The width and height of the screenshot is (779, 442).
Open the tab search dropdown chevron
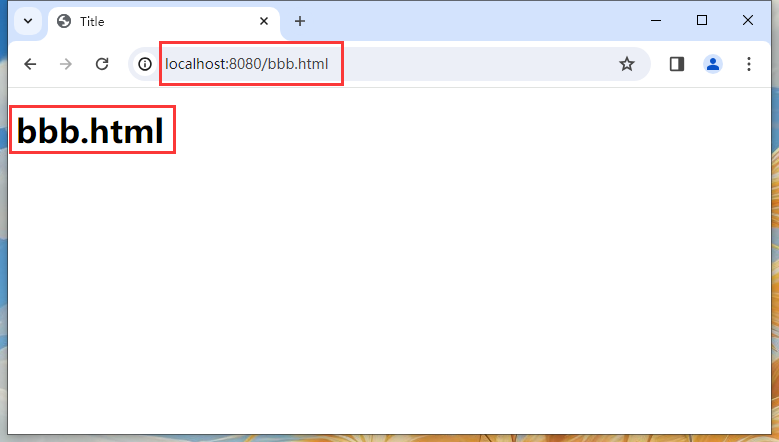click(x=28, y=21)
